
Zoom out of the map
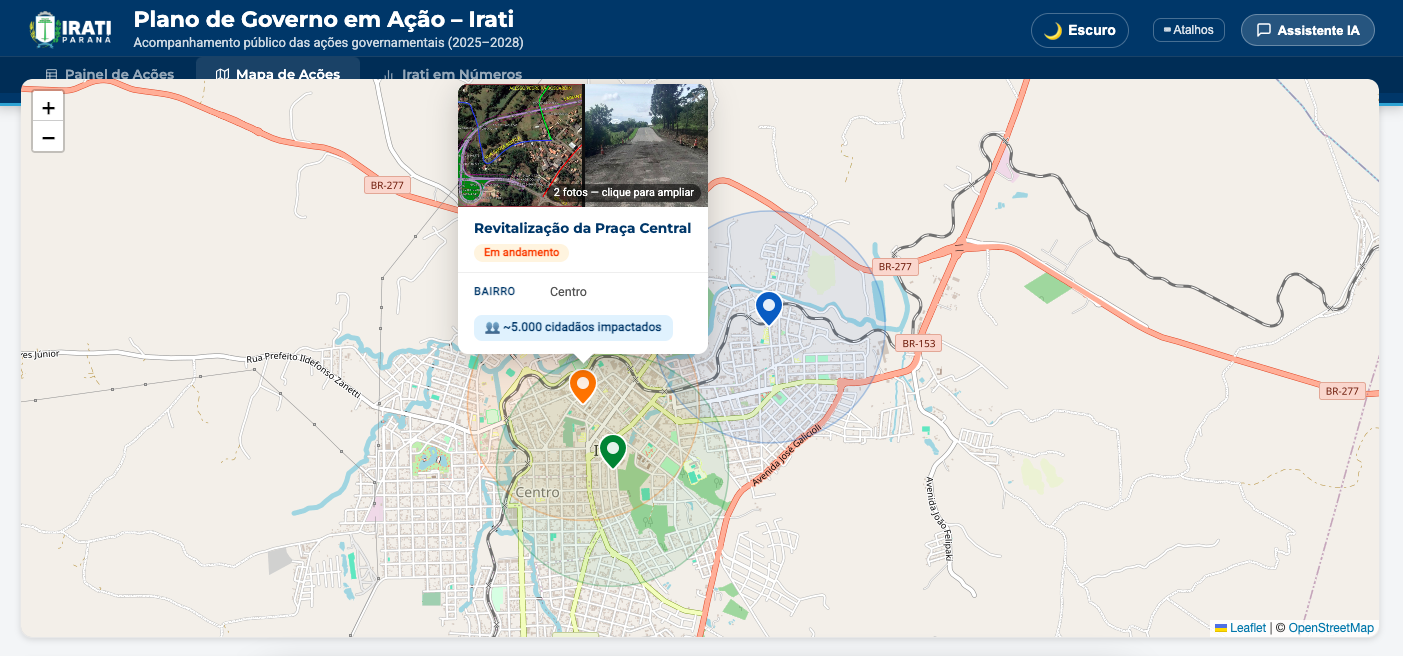[48, 137]
